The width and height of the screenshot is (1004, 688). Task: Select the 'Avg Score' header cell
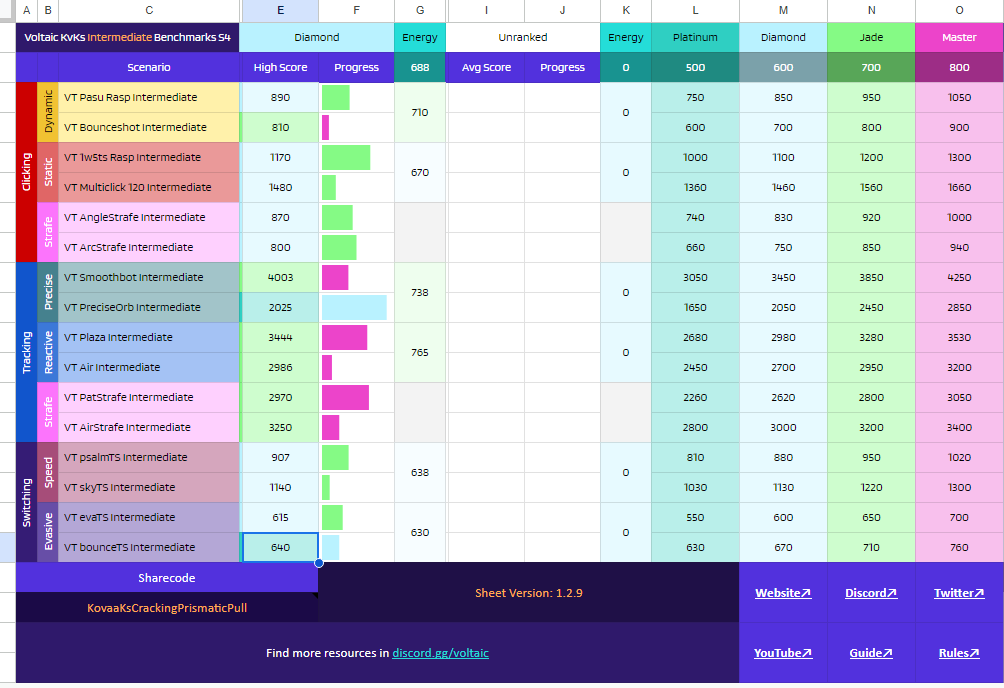point(486,67)
